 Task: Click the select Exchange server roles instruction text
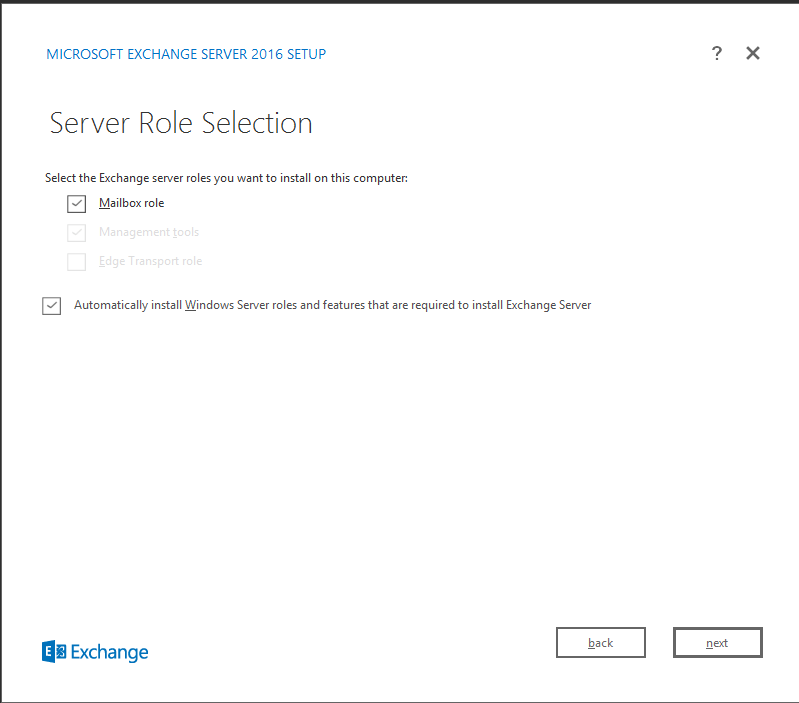226,178
